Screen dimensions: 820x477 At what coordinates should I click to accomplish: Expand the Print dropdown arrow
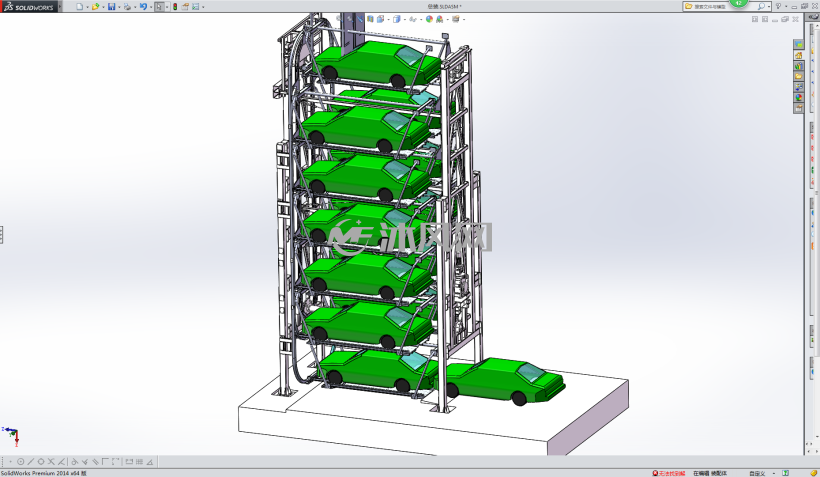(x=135, y=7)
